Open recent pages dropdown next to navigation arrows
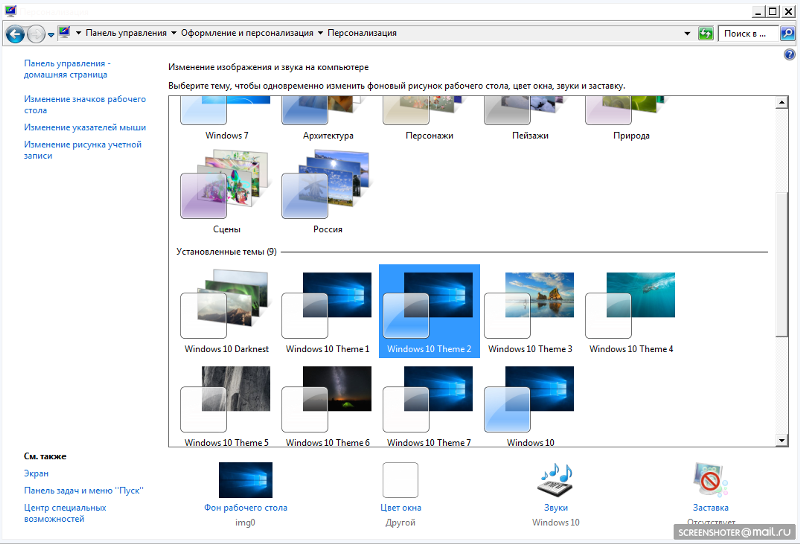This screenshot has height=544, width=800. [51, 35]
